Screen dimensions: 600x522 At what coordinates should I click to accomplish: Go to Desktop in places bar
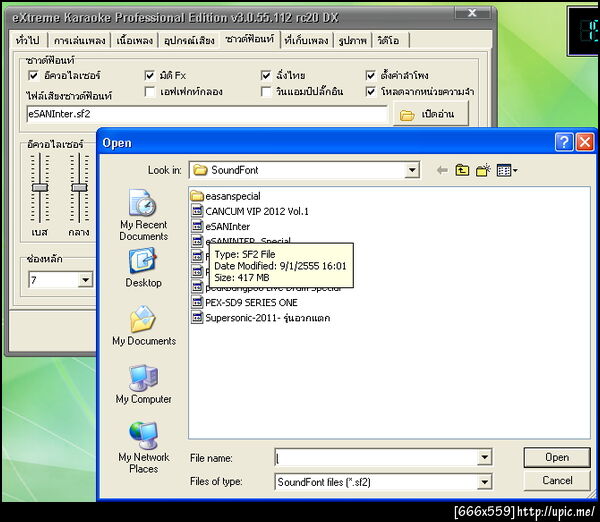tap(143, 268)
